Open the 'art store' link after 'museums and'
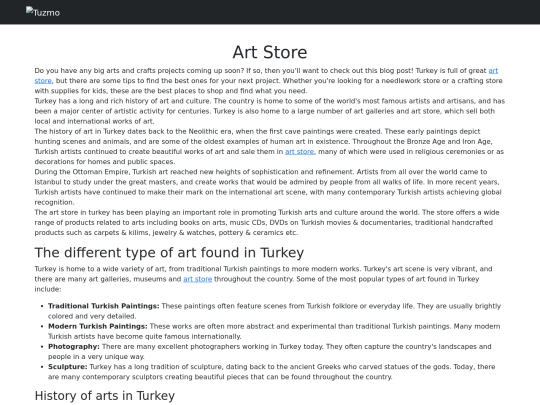Viewport: 540px width, 405px height. coord(197,279)
